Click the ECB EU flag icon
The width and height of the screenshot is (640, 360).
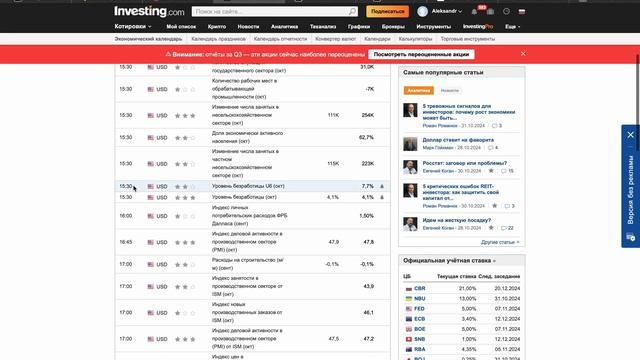[x=409, y=319]
